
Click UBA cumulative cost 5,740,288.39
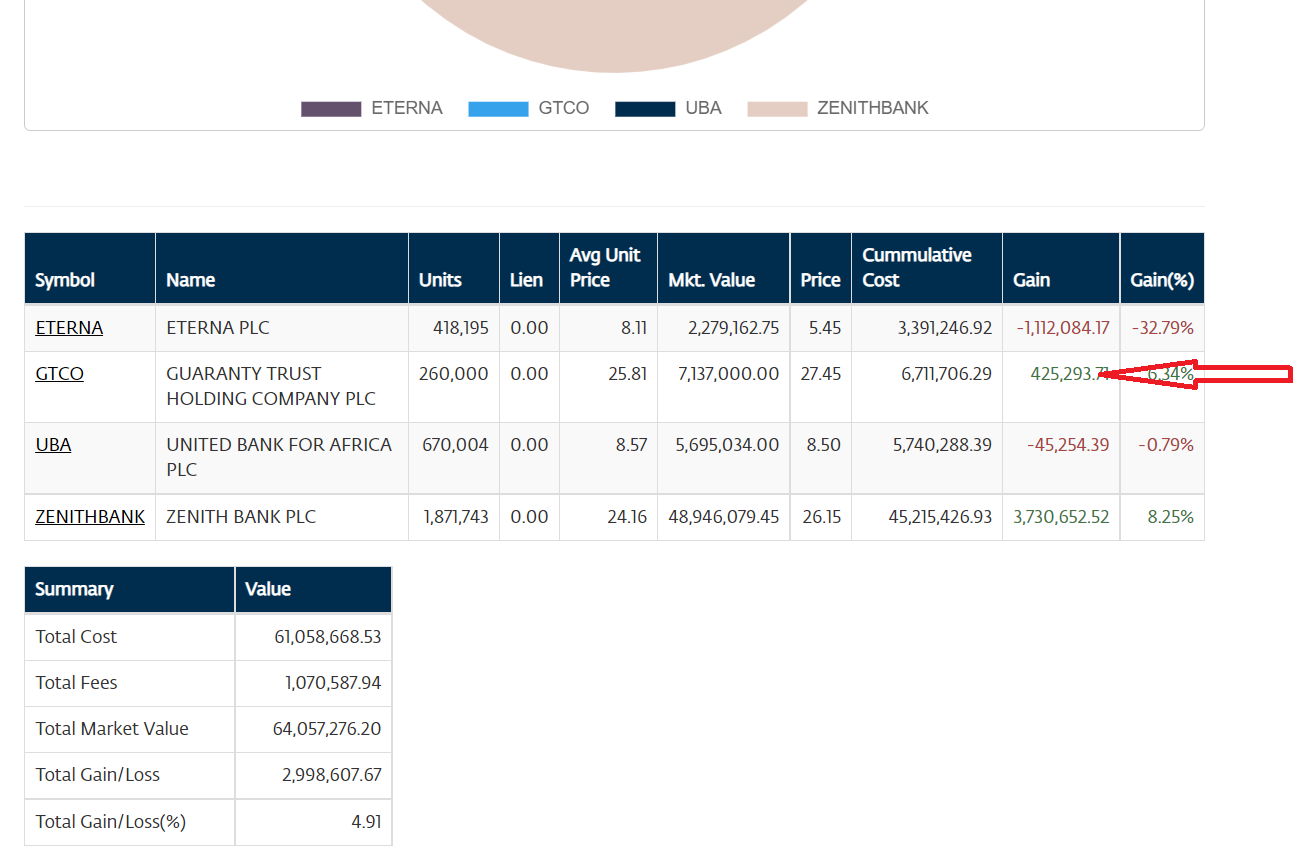pos(942,445)
